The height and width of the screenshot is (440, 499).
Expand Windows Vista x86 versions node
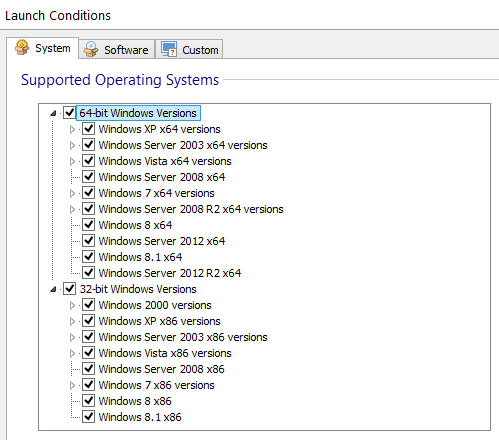72,353
